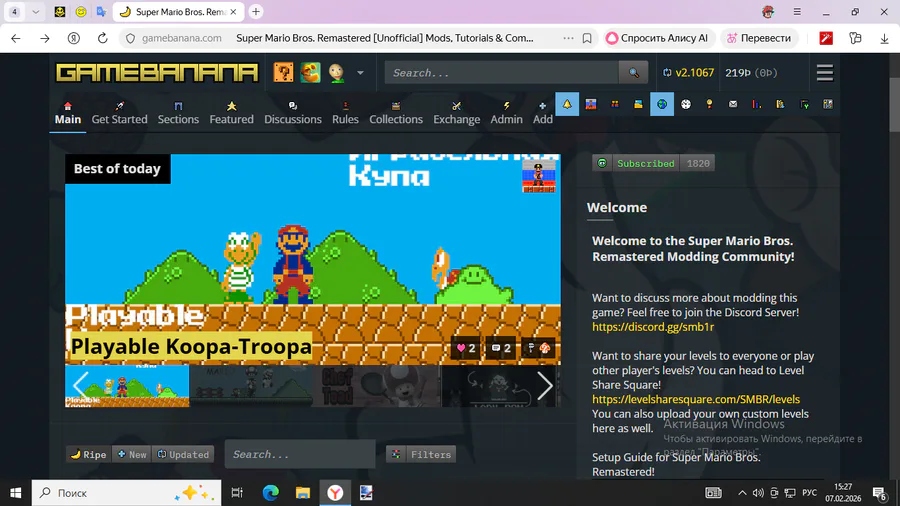
Task: Open the Windows Start menu
Action: tap(15, 493)
